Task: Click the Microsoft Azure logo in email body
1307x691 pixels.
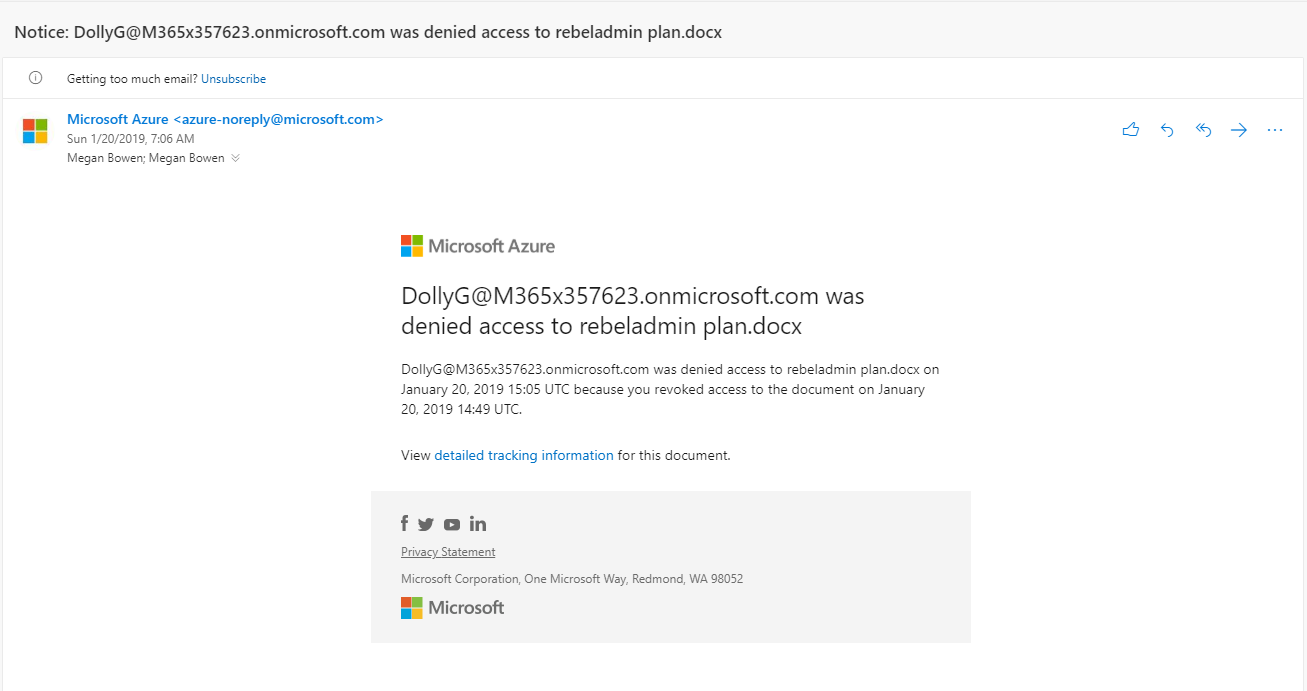Action: click(478, 246)
